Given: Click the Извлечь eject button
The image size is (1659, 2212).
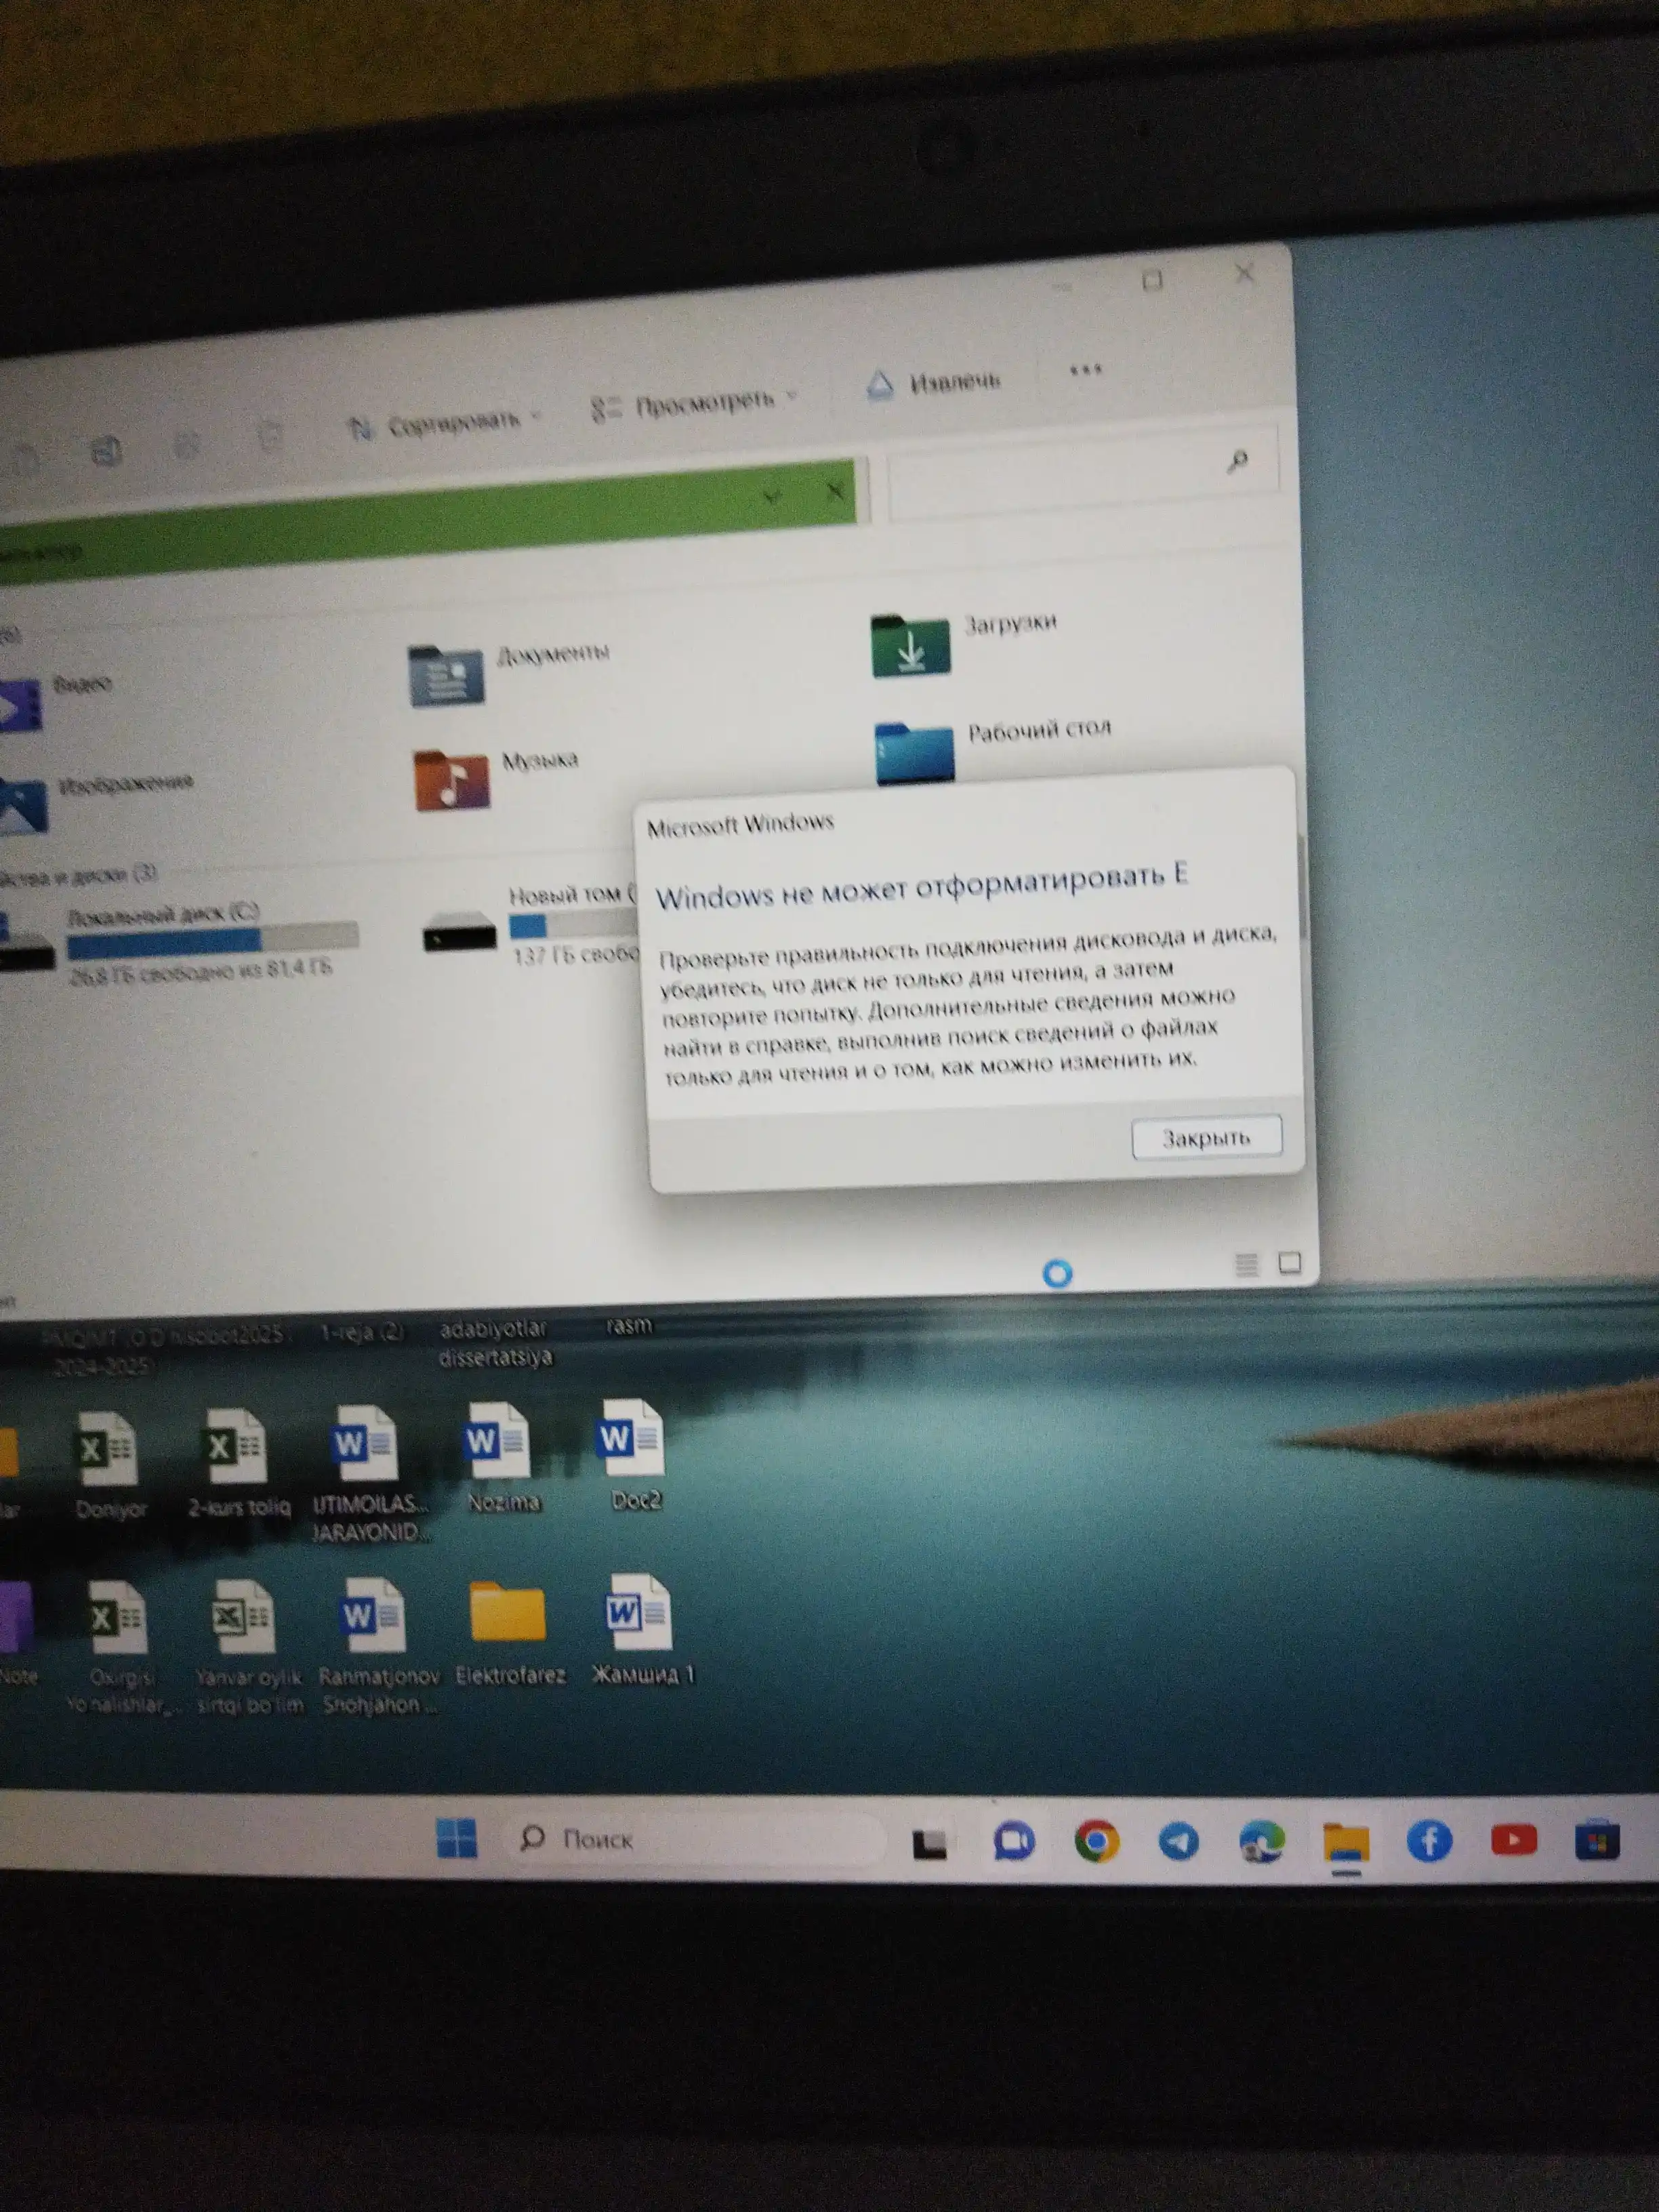Looking at the screenshot, I should pyautogui.click(x=933, y=383).
